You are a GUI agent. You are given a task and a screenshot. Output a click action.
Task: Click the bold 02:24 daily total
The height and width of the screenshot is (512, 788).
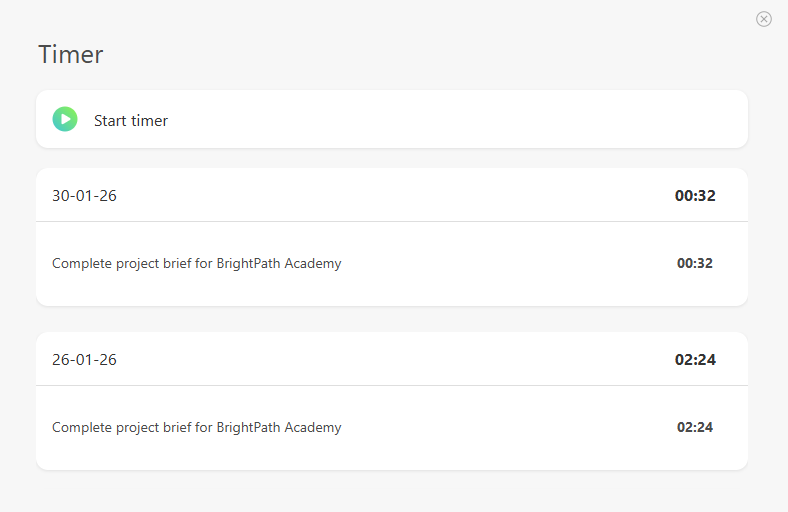pyautogui.click(x=695, y=360)
